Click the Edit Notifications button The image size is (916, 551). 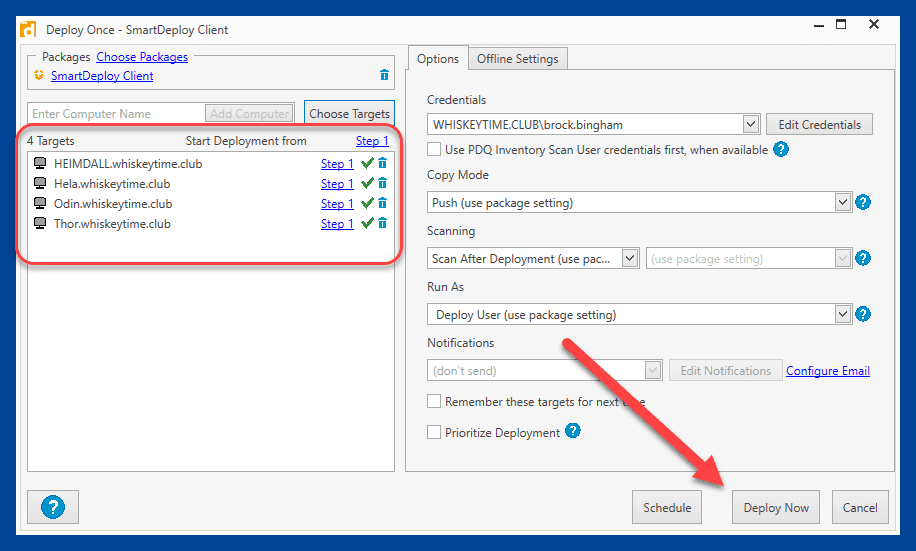click(x=726, y=370)
